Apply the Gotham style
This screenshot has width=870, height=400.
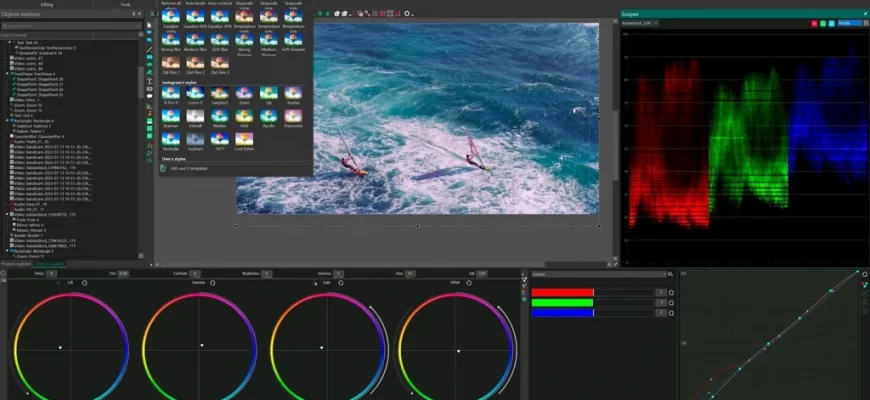195,141
